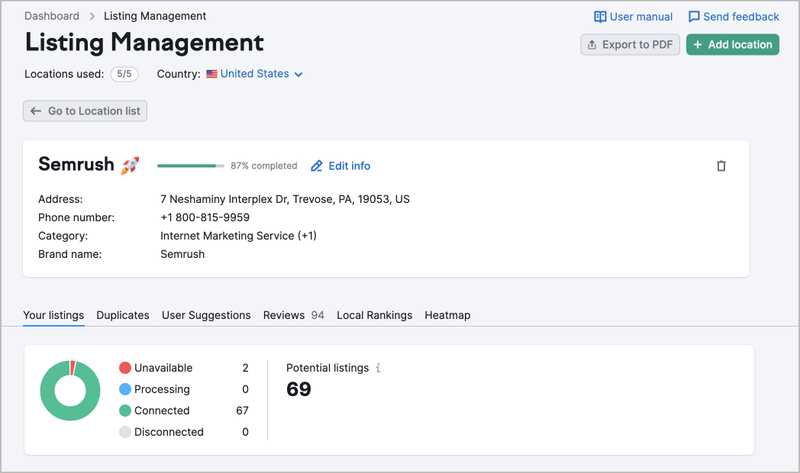This screenshot has width=800, height=473.
Task: Open the Edit info link
Action: point(349,166)
